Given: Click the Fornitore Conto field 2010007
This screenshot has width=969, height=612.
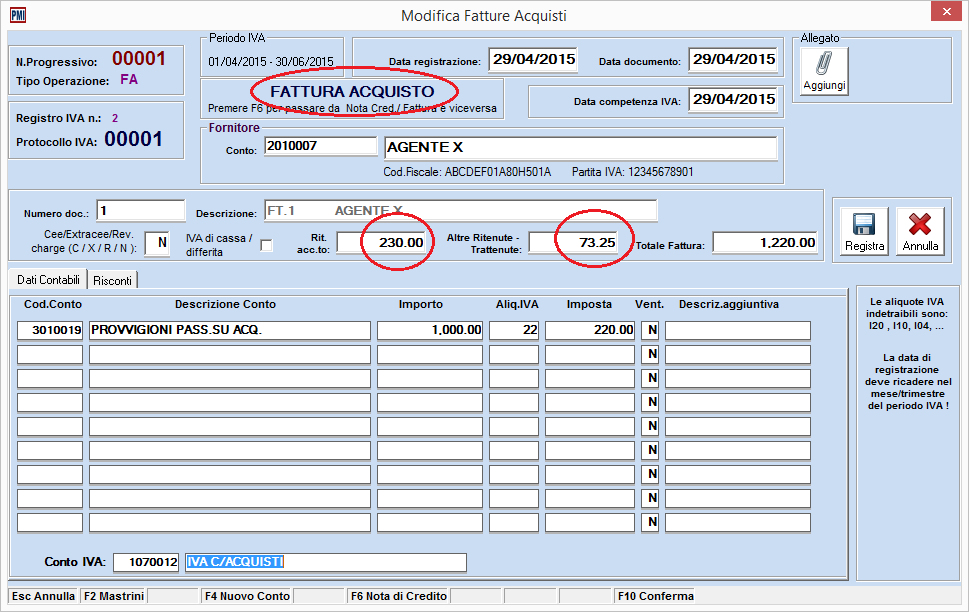Looking at the screenshot, I should [x=320, y=147].
